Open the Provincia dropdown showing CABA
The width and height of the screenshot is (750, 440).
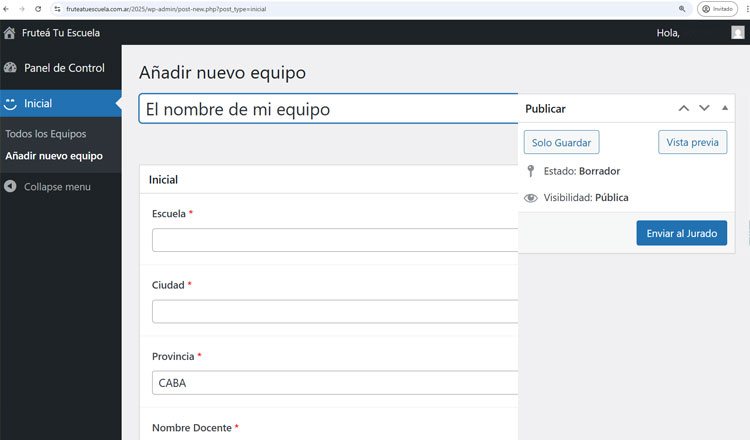335,383
